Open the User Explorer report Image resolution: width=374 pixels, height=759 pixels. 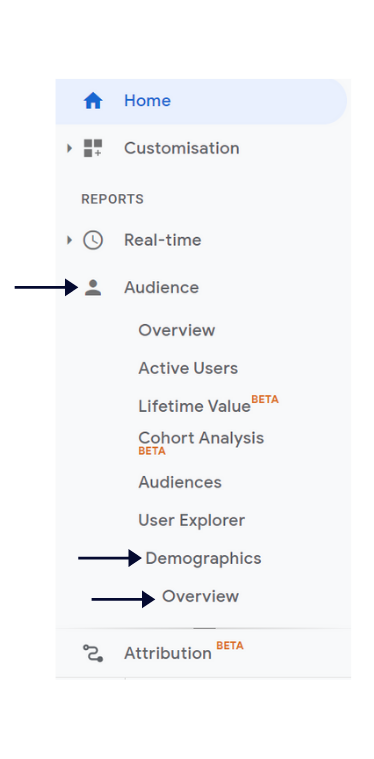coord(192,520)
